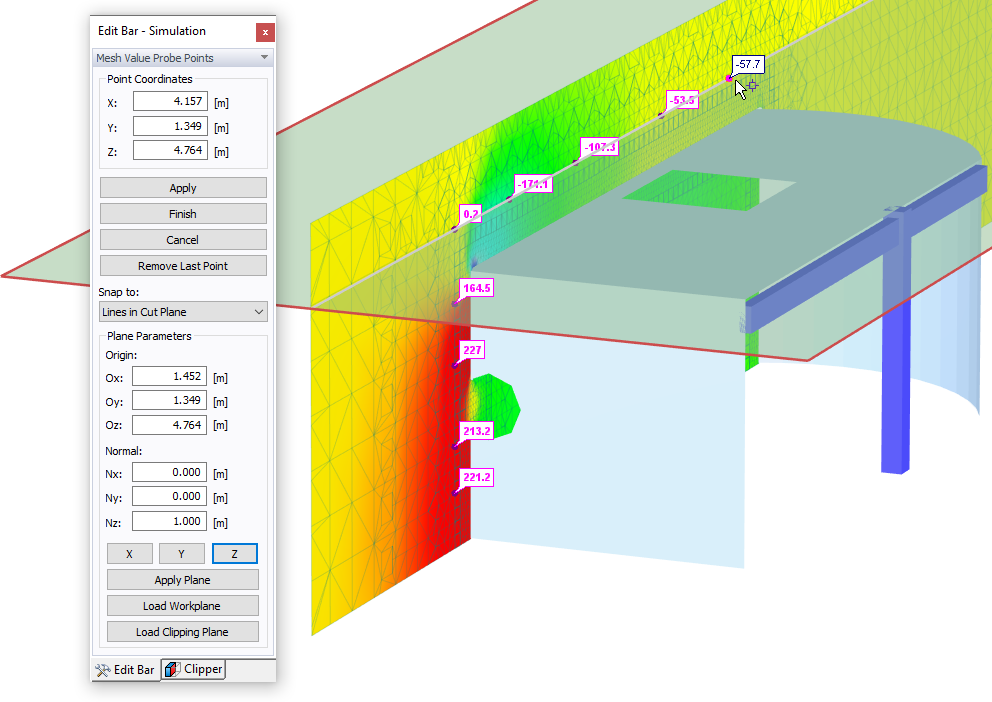Viewport: 992px width, 702px height.
Task: Set plane normal with Z button
Action: click(x=235, y=553)
